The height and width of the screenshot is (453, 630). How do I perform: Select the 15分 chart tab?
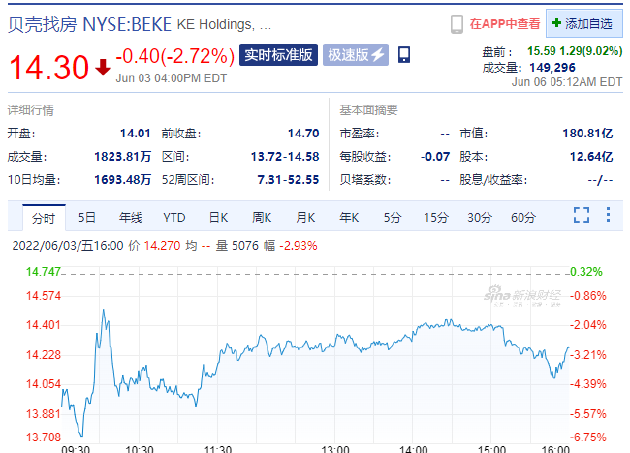(x=436, y=218)
